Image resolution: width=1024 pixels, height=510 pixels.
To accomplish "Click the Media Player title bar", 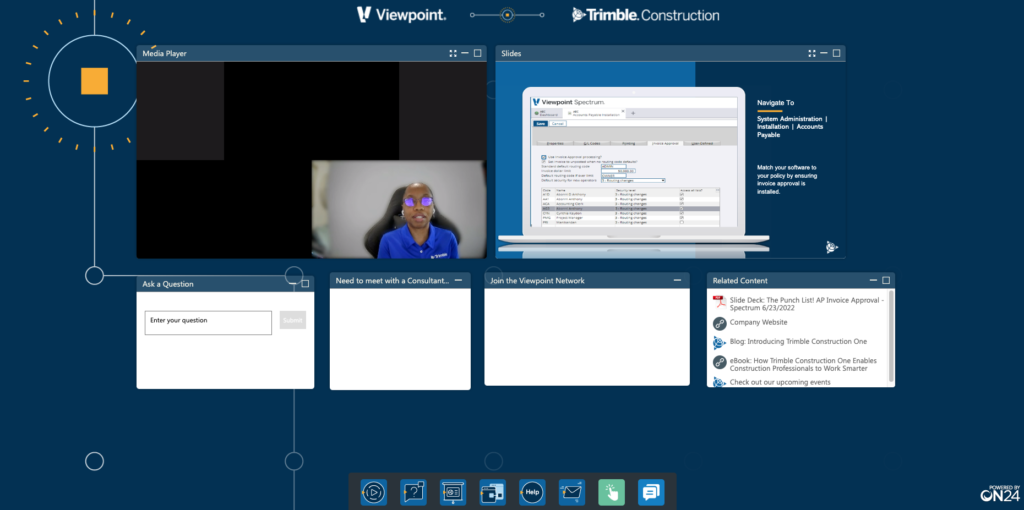I will (x=312, y=54).
